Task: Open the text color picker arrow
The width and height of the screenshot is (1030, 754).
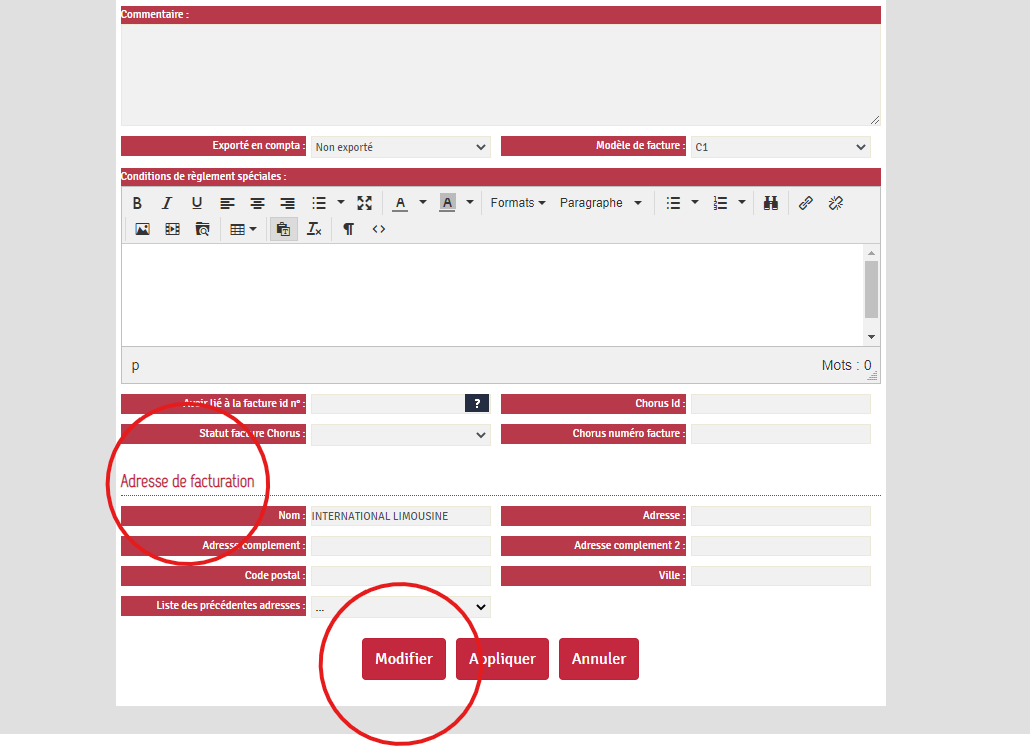Action: [x=422, y=203]
